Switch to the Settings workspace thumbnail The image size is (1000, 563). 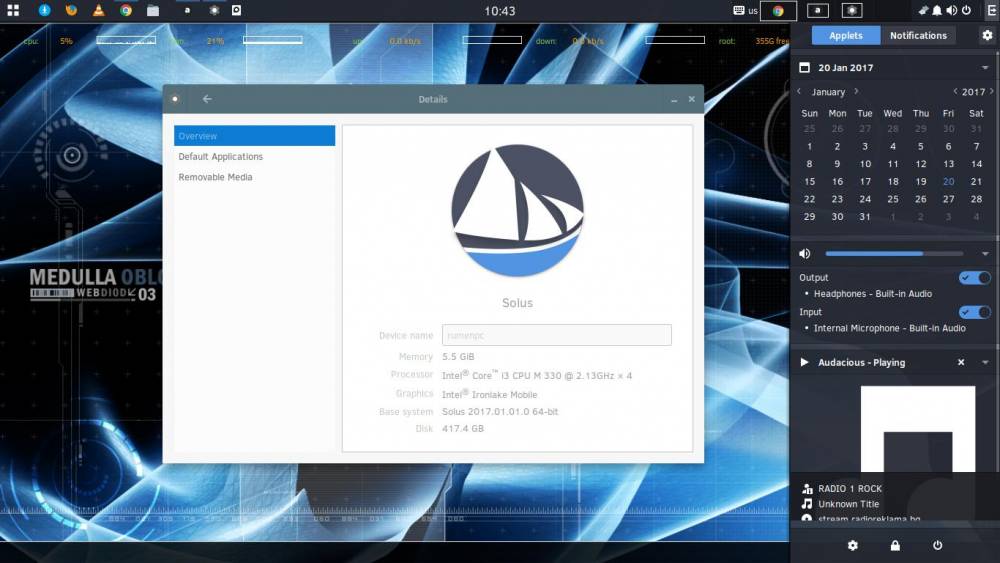coord(851,10)
